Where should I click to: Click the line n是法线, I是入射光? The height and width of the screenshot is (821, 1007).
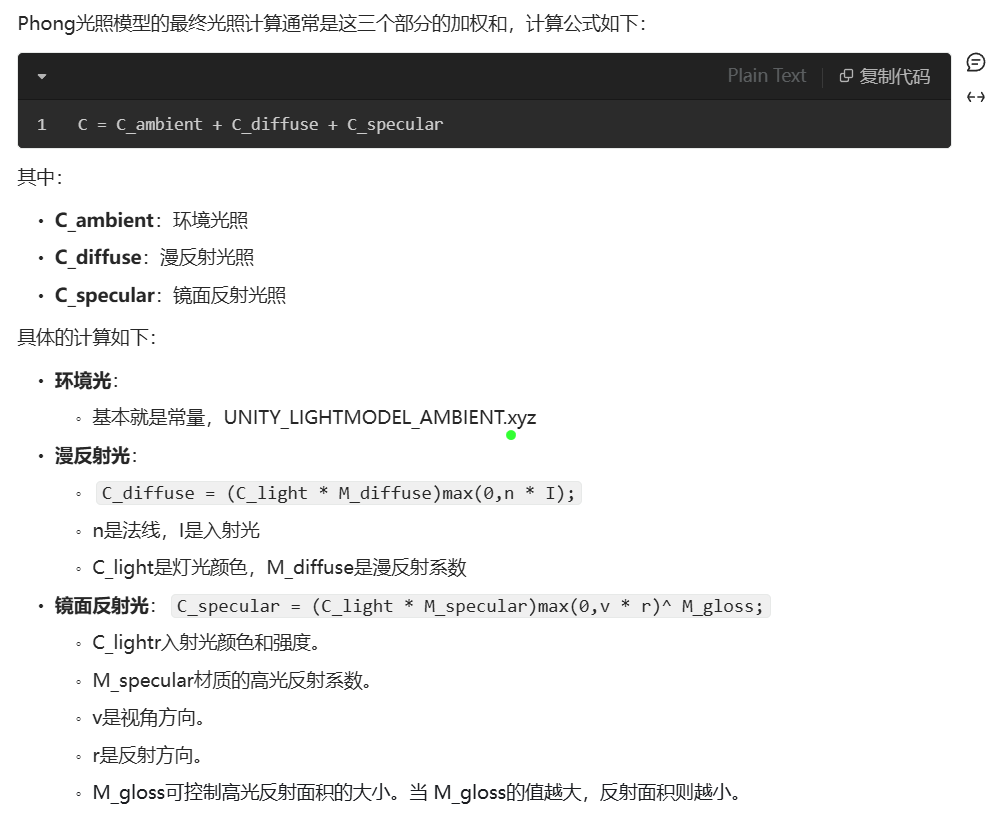pyautogui.click(x=176, y=531)
